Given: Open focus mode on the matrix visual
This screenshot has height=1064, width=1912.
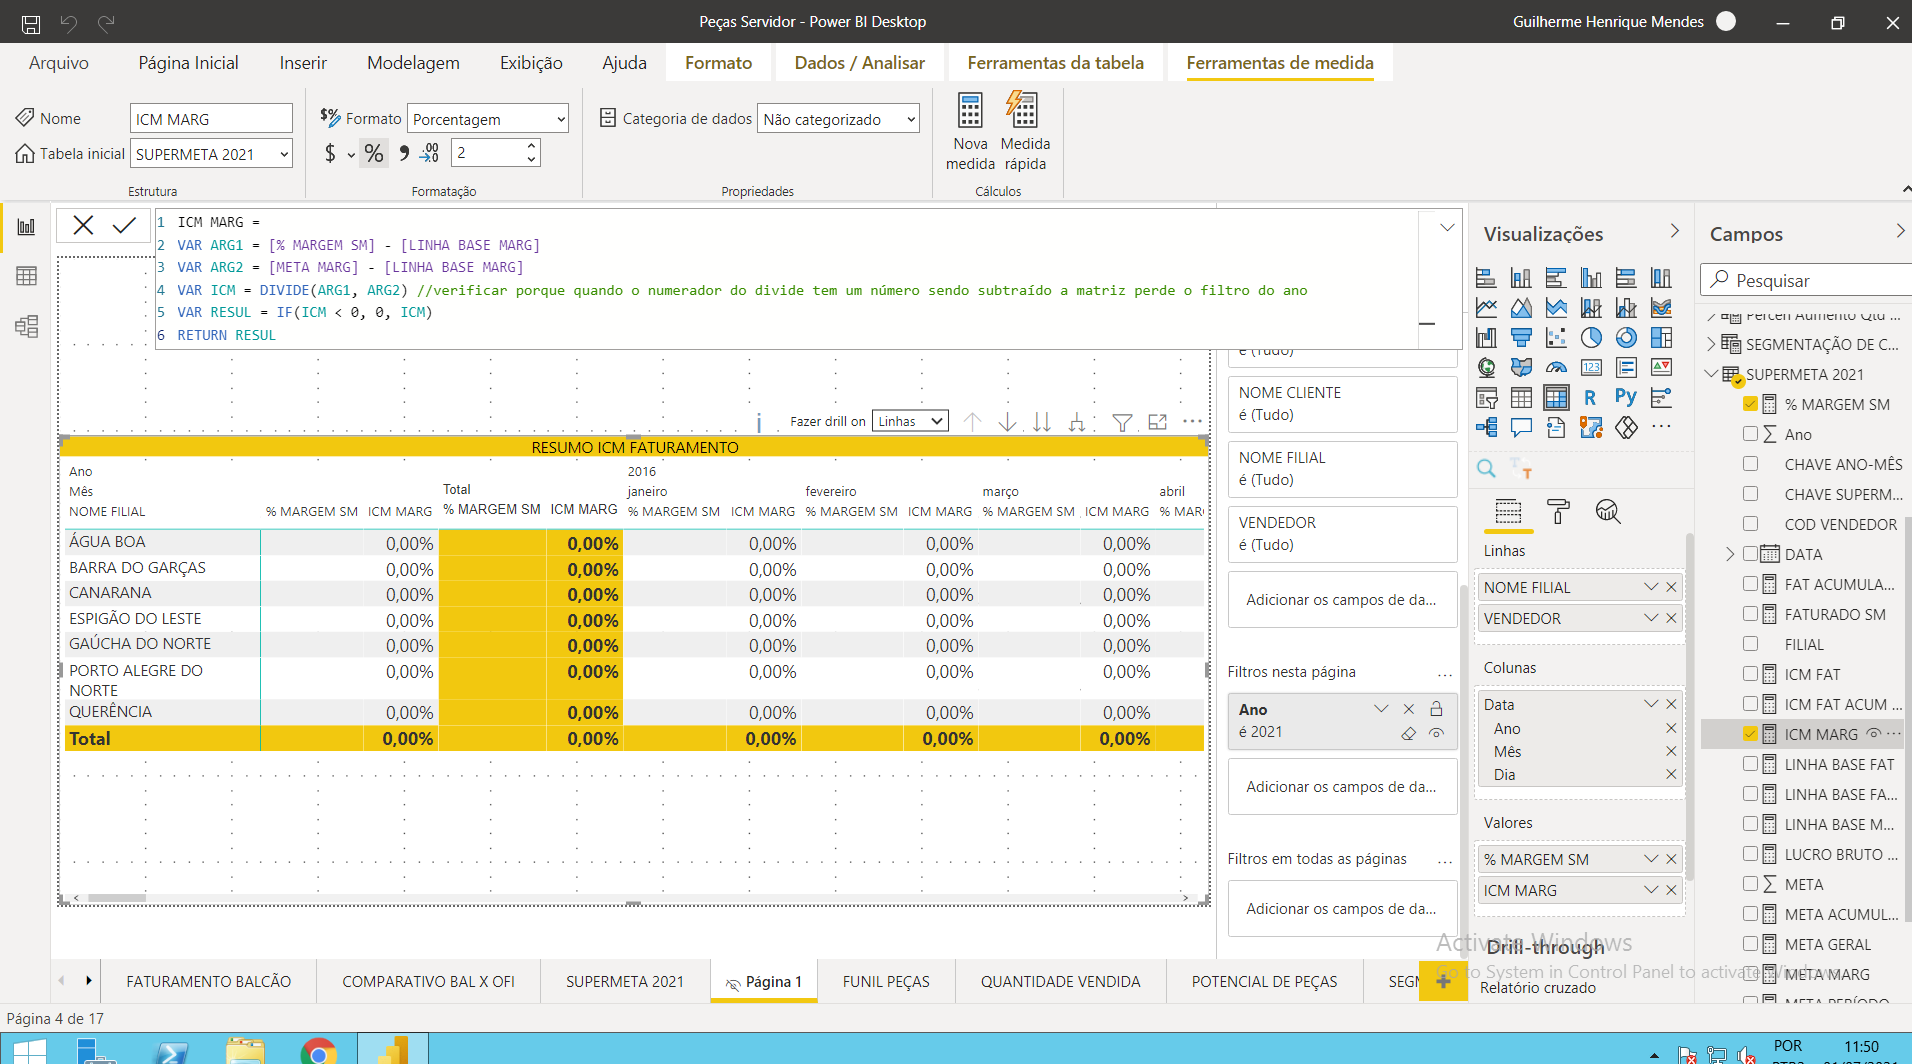Looking at the screenshot, I should (x=1158, y=422).
